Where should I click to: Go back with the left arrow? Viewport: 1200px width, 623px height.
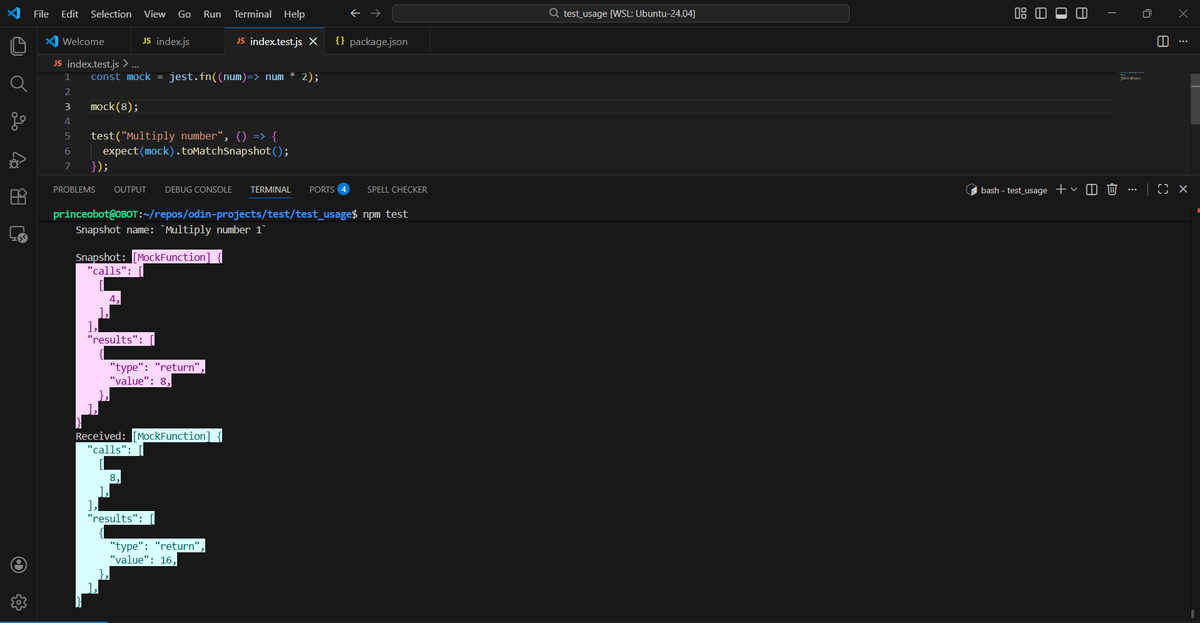(355, 13)
